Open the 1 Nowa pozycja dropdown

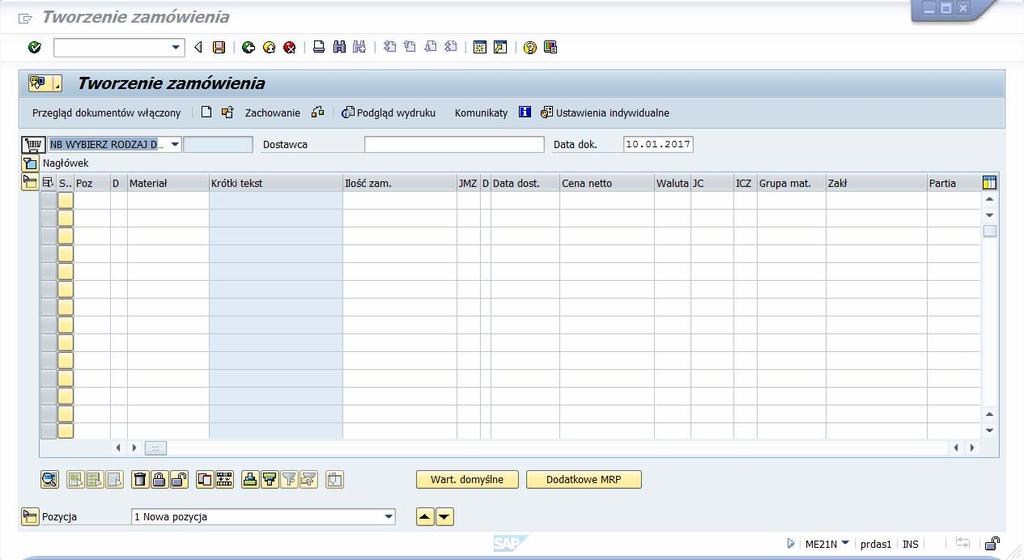[x=389, y=517]
